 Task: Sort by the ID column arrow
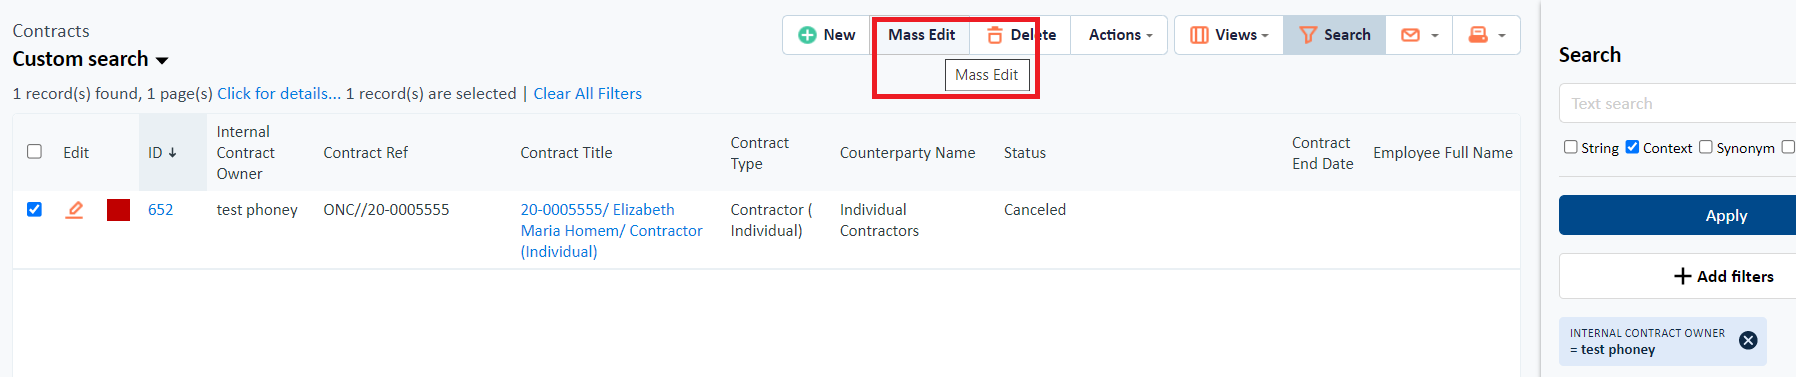172,153
